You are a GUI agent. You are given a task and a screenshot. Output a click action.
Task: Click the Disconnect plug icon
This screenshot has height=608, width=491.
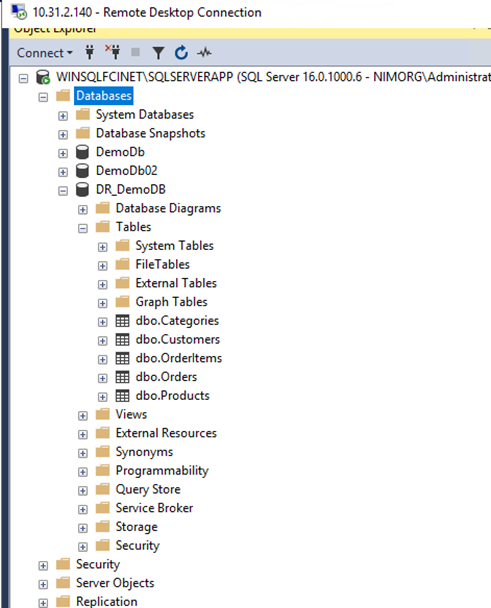pyautogui.click(x=113, y=52)
